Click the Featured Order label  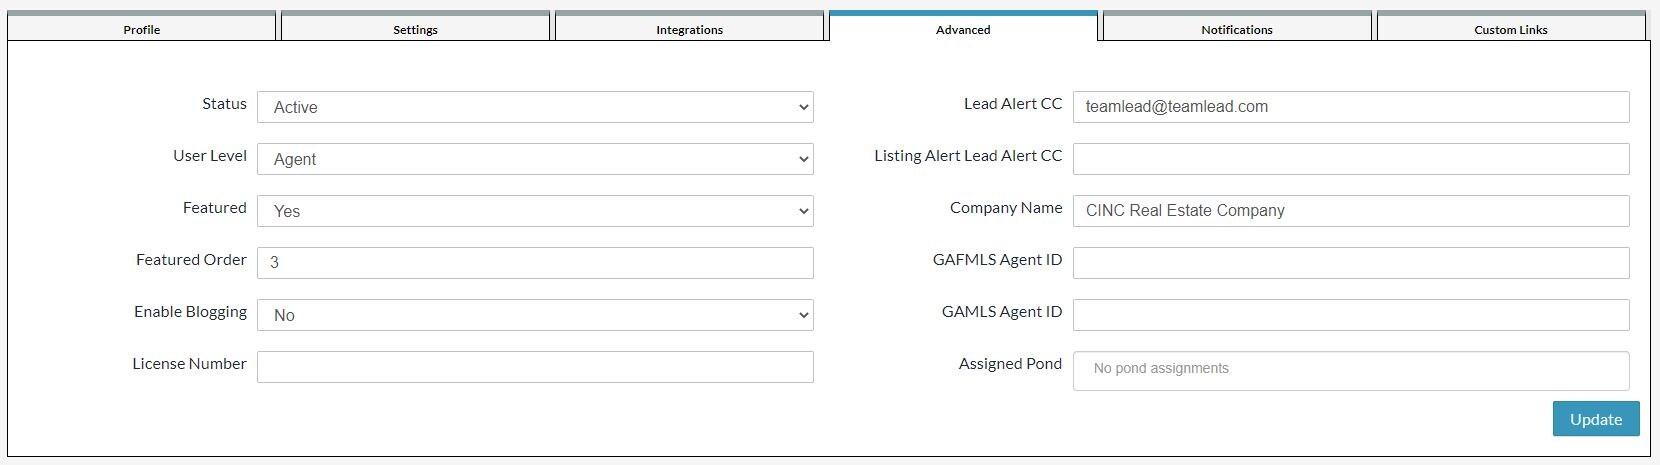tap(191, 260)
